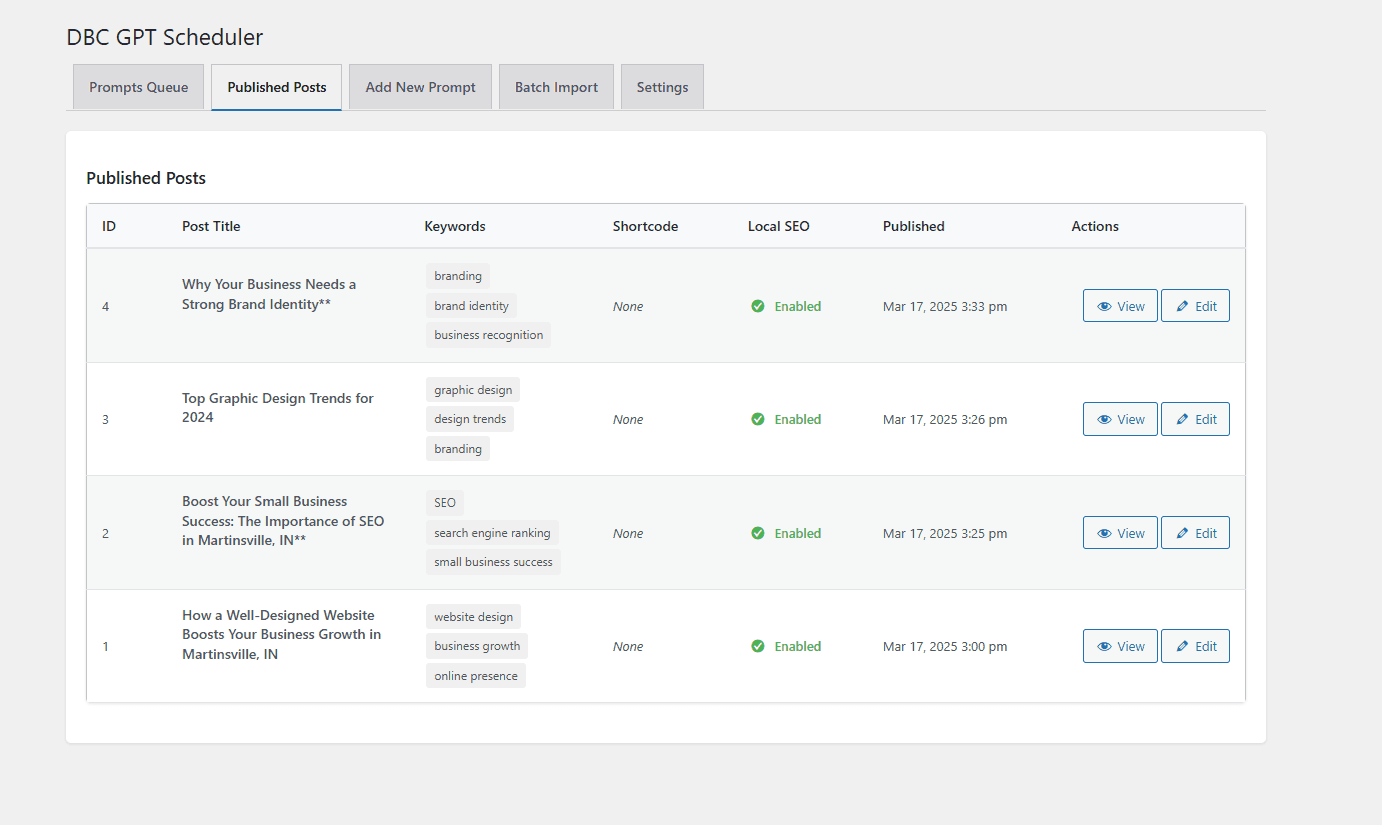
Task: Click green Enabled checkmark for Brand Identity post
Action: (758, 306)
